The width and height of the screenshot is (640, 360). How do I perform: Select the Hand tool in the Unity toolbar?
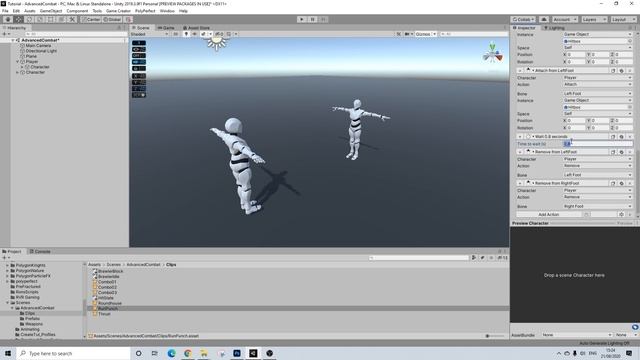(8, 19)
